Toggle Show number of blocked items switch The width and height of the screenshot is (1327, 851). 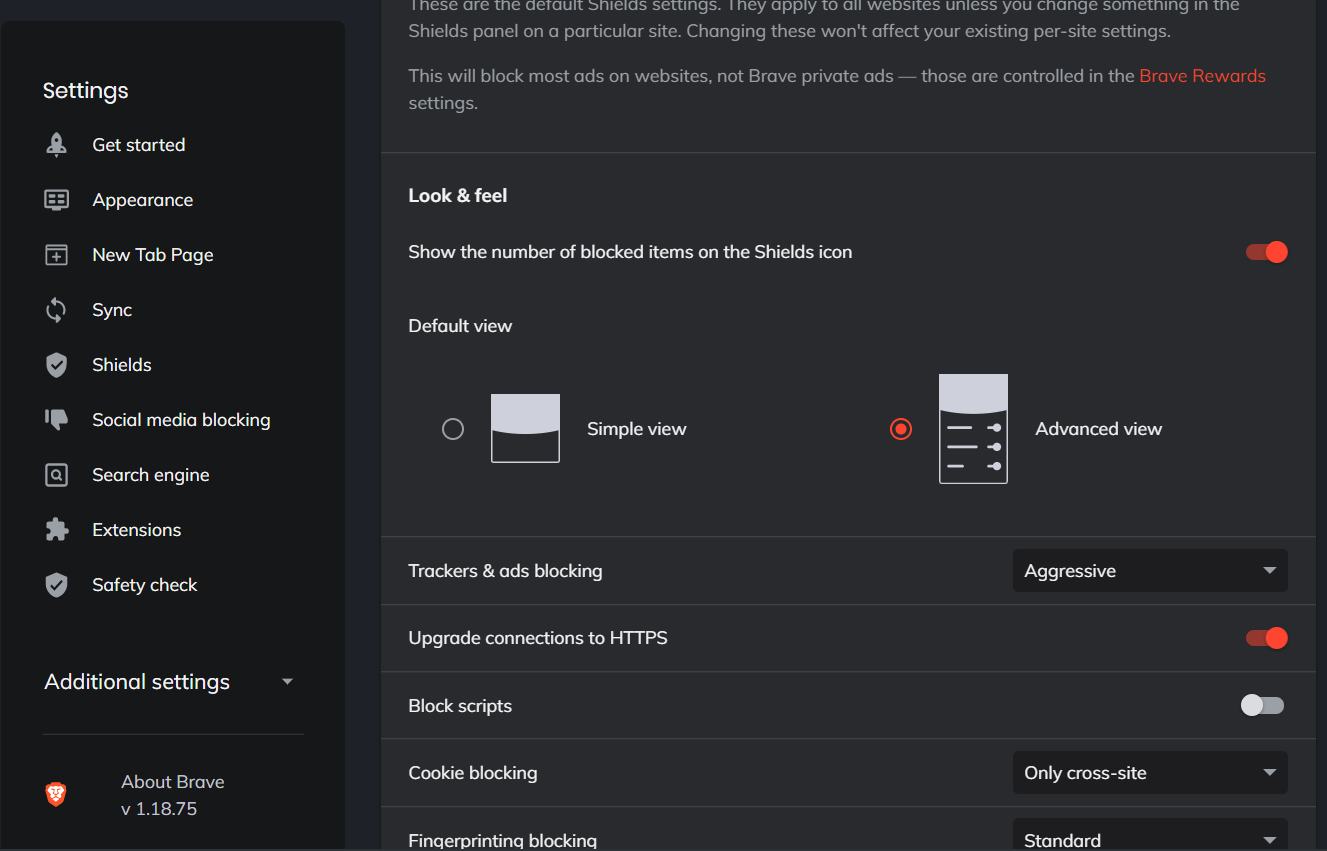[x=1266, y=252]
